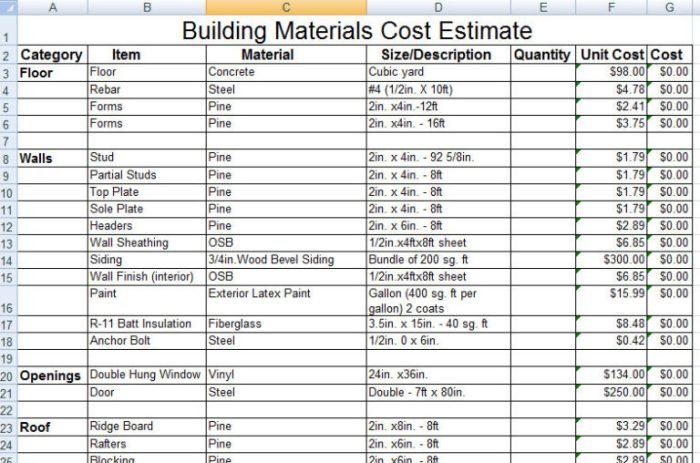Select row 7 header

pos(6,141)
